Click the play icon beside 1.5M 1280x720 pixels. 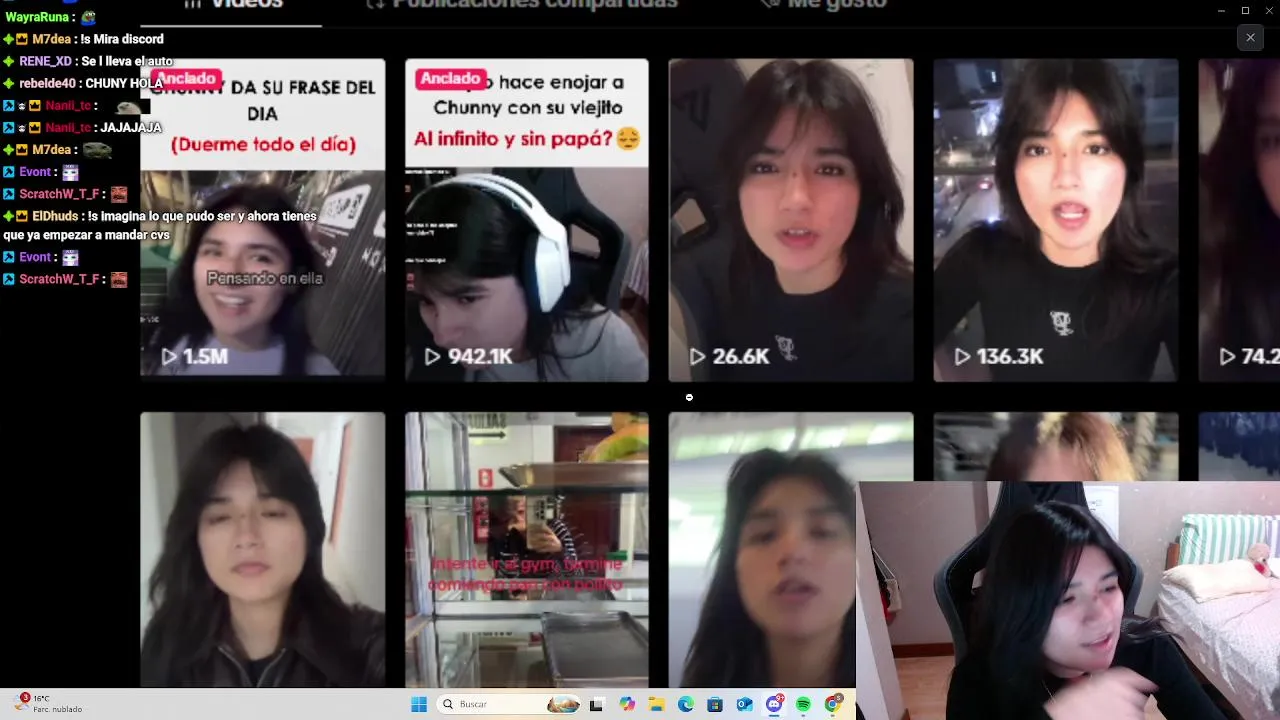click(x=169, y=356)
